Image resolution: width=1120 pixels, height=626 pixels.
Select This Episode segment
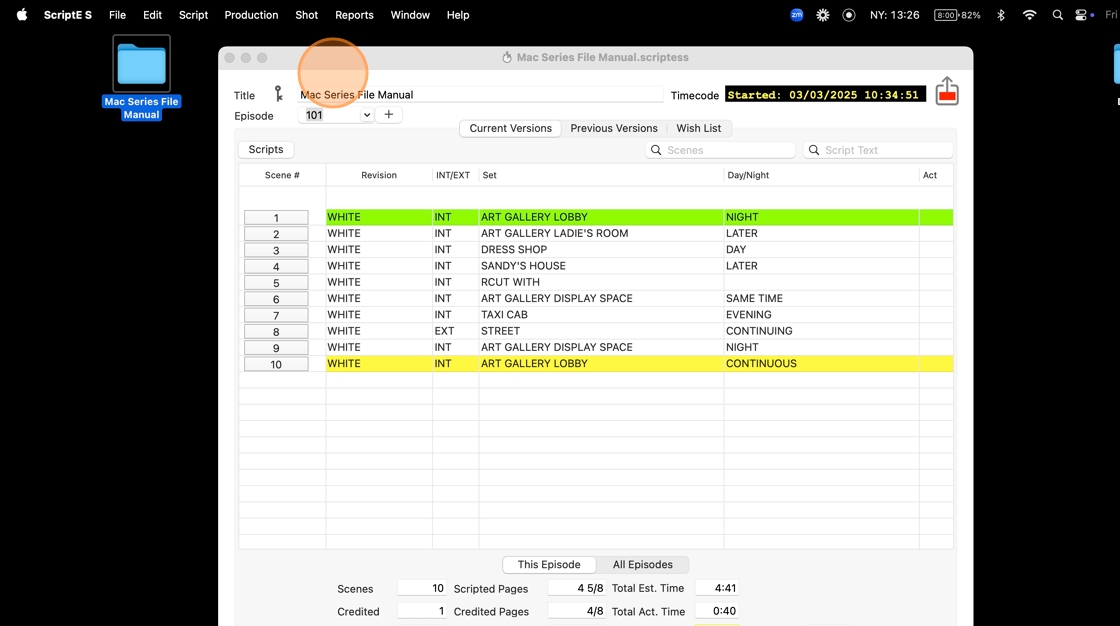(x=549, y=565)
